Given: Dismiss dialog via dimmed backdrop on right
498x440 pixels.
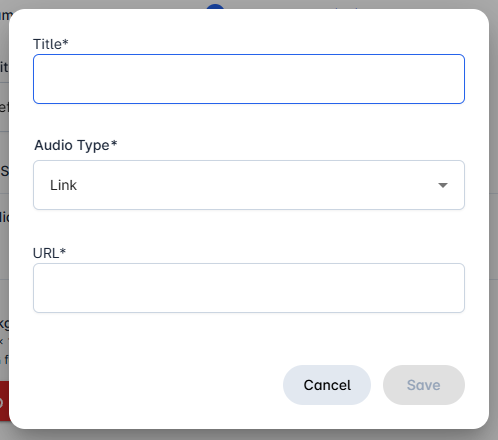Looking at the screenshot, I should (x=494, y=220).
